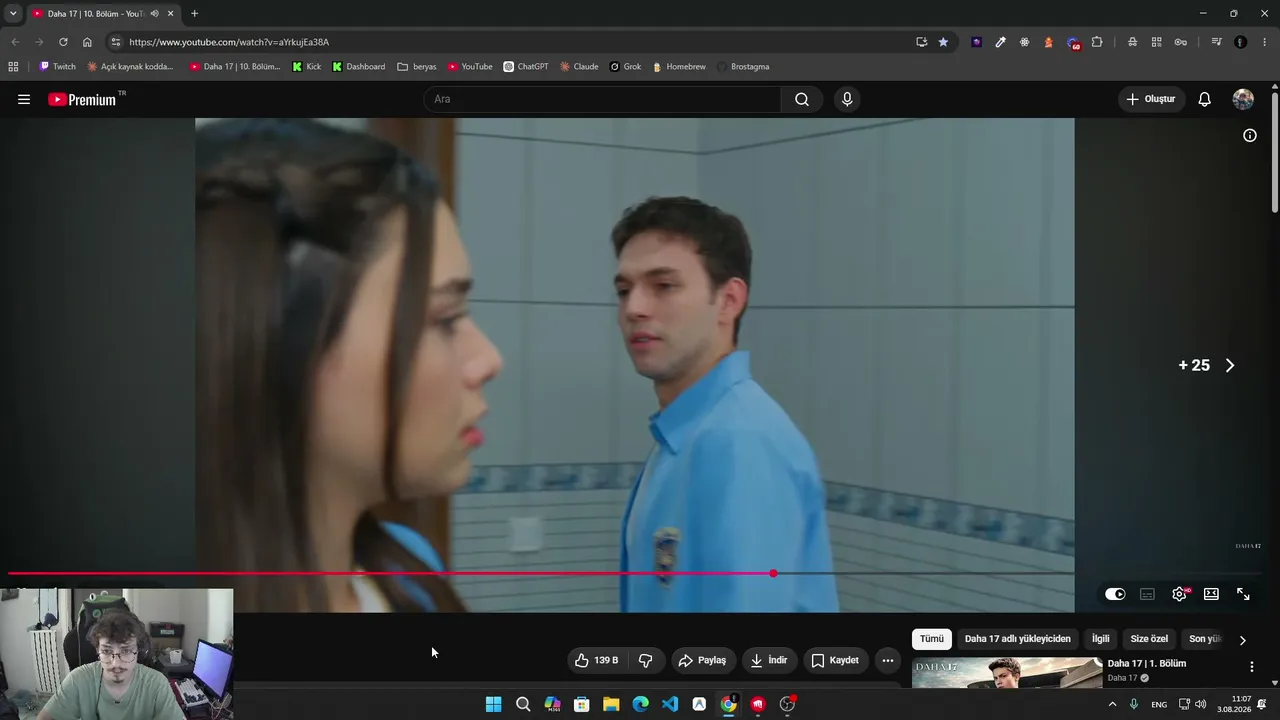Click the Chrome address bar URL
The width and height of the screenshot is (1280, 720).
click(x=229, y=42)
